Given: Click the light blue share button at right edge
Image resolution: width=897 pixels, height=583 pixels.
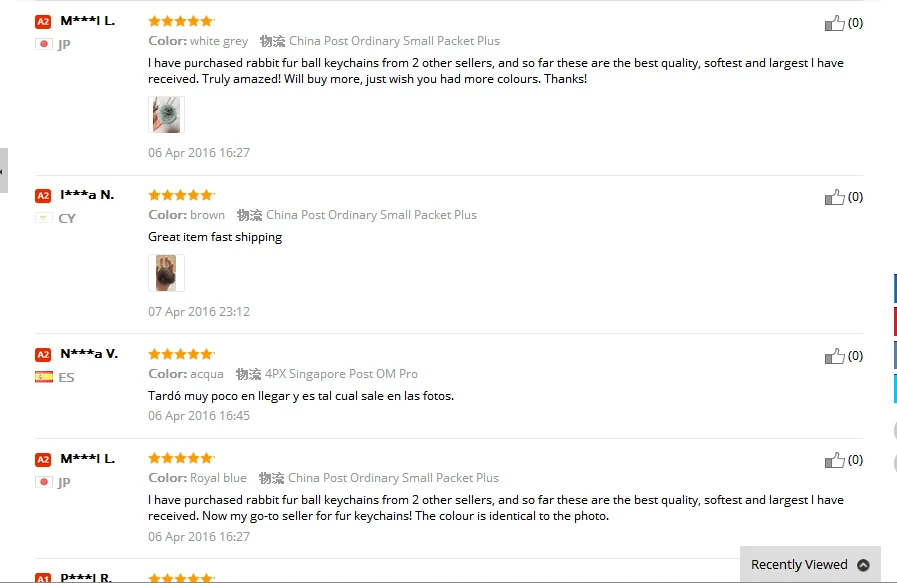Looking at the screenshot, I should click(x=894, y=388).
